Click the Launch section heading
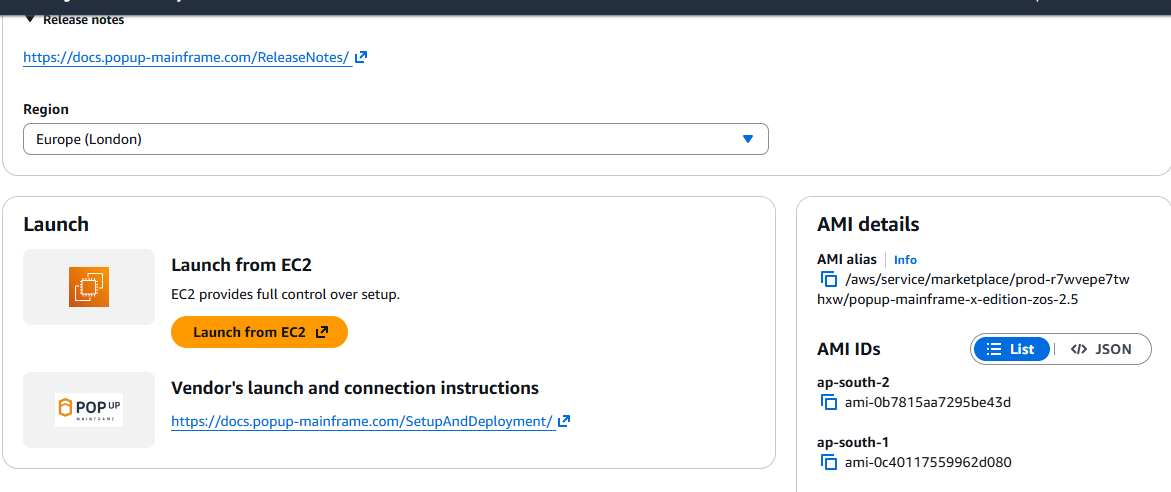 coord(56,224)
